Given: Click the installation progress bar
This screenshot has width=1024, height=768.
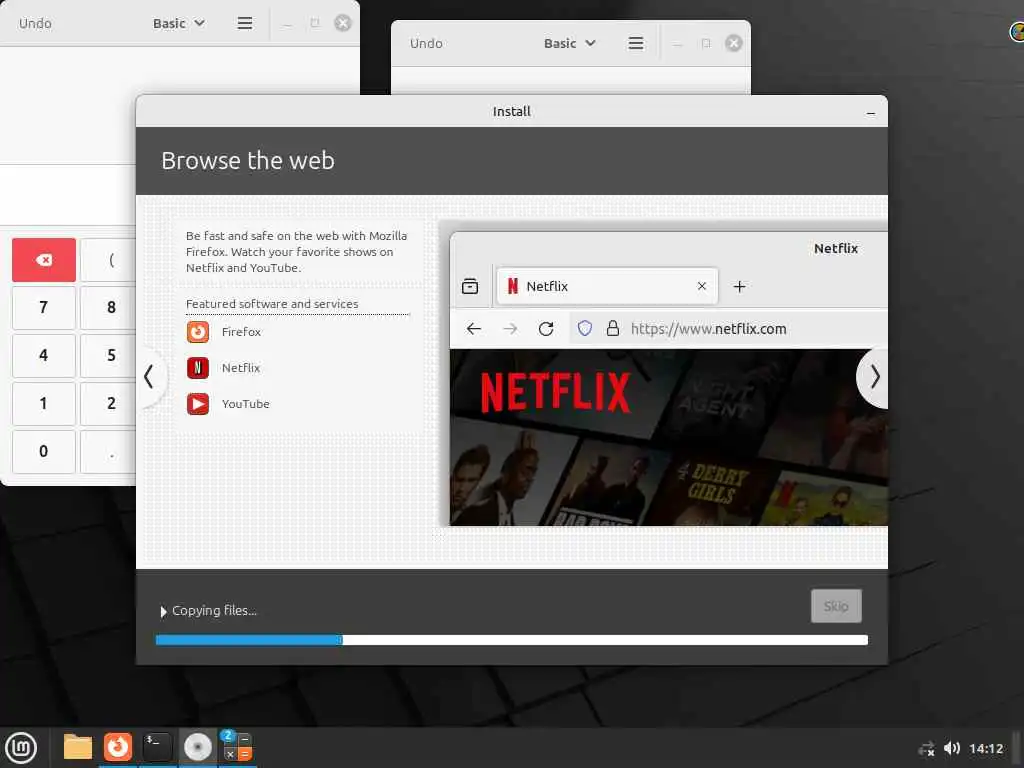Looking at the screenshot, I should (511, 640).
